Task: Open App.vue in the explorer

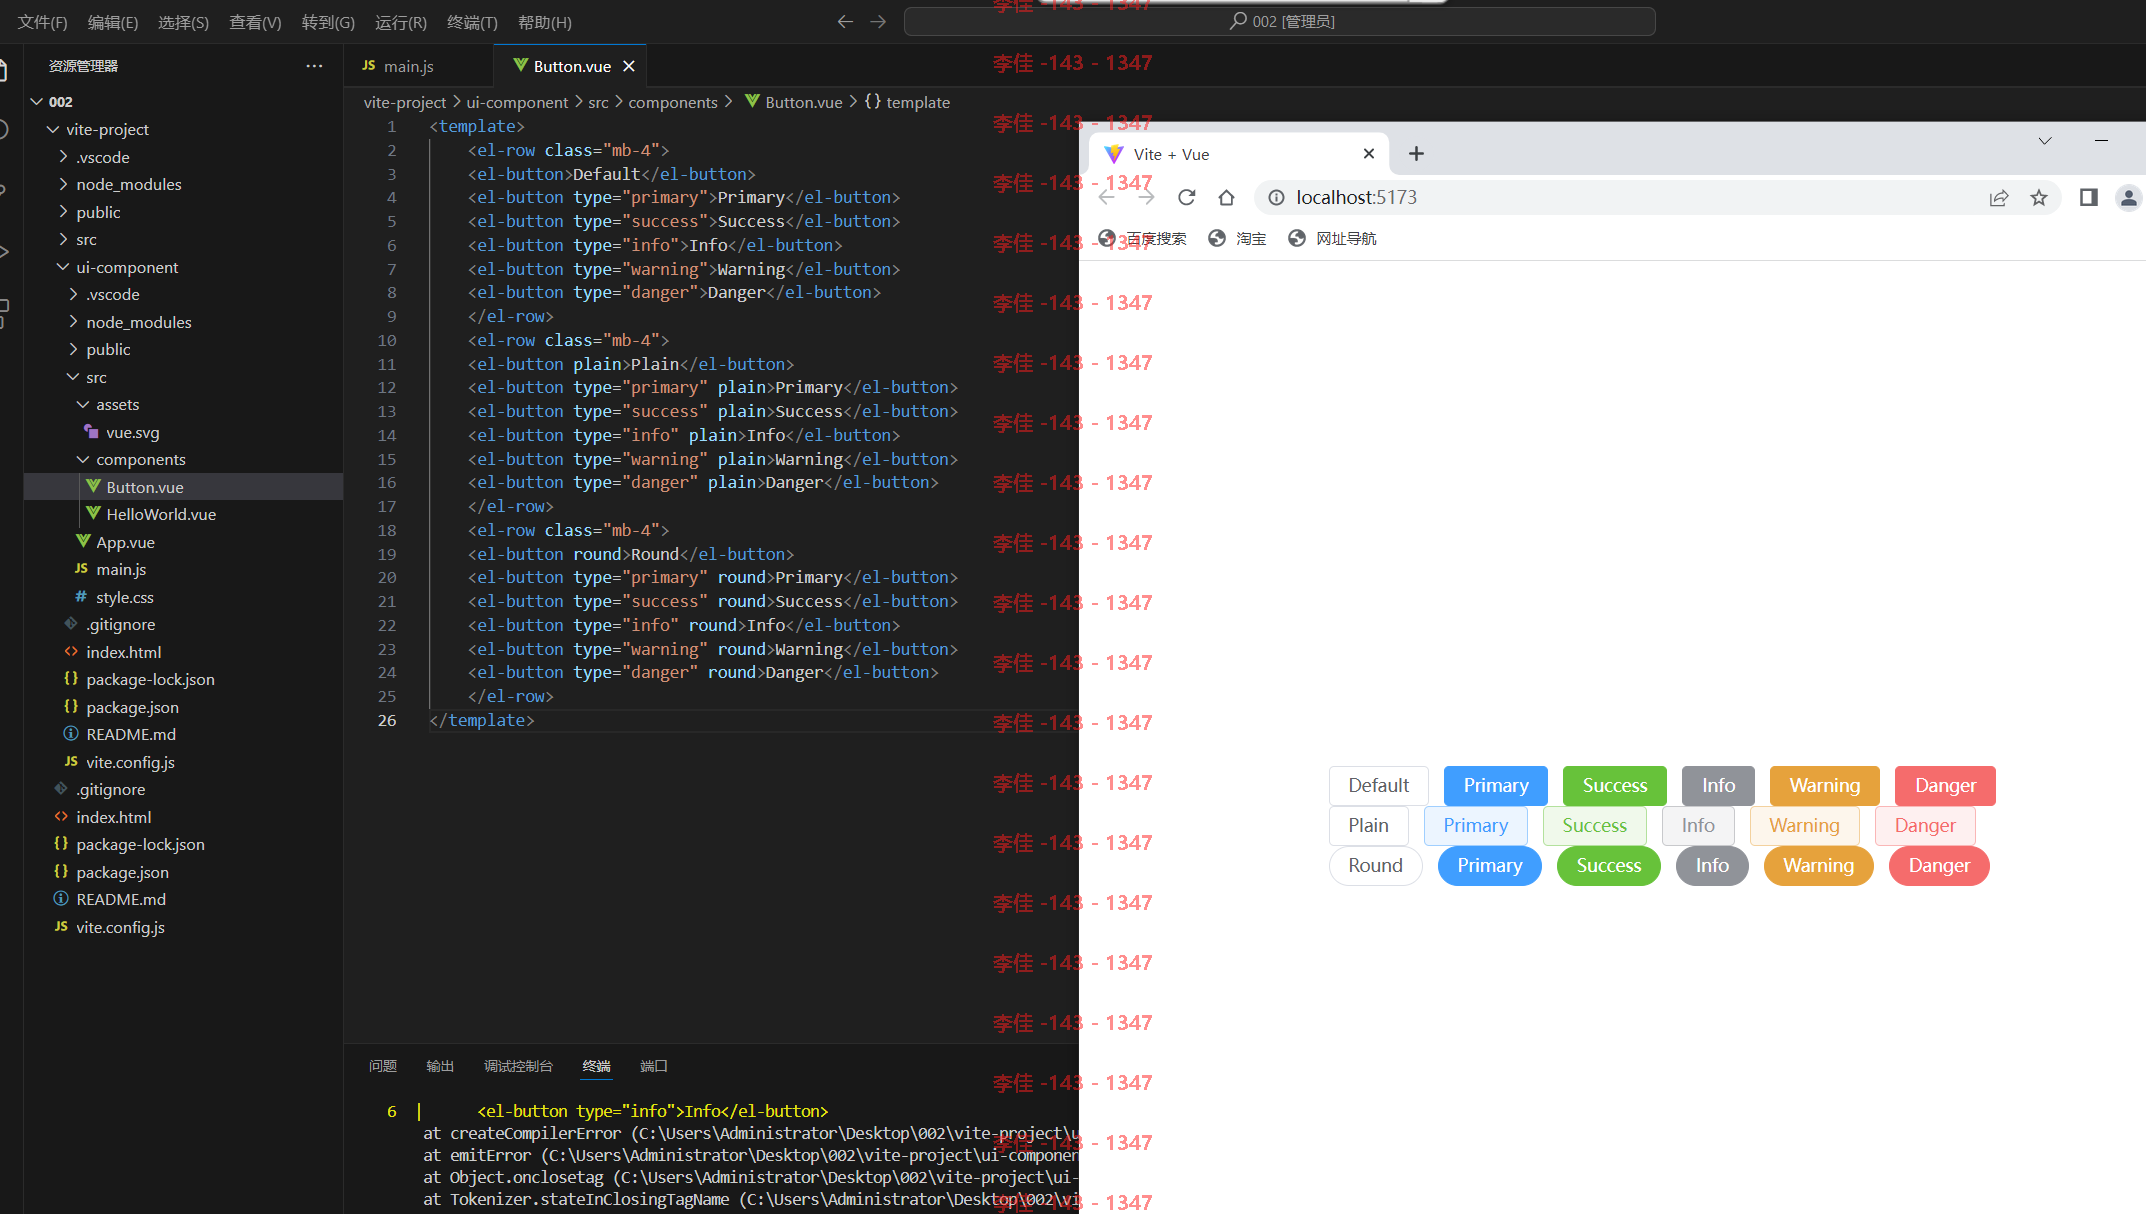Action: [183, 542]
